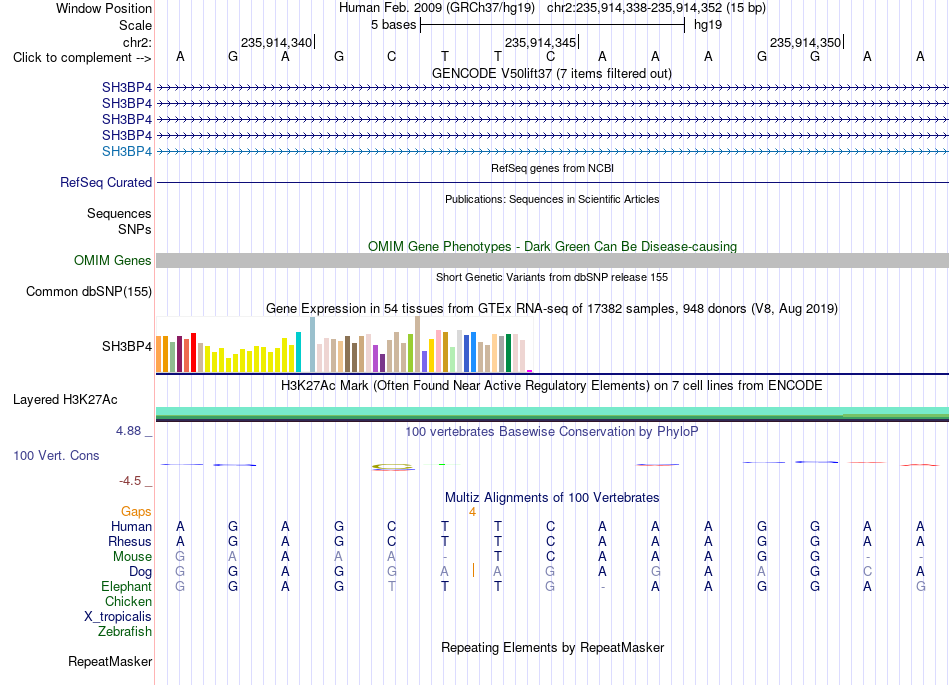Click the Human Feb. 2009 assembly title
This screenshot has width=950, height=685.
click(437, 8)
